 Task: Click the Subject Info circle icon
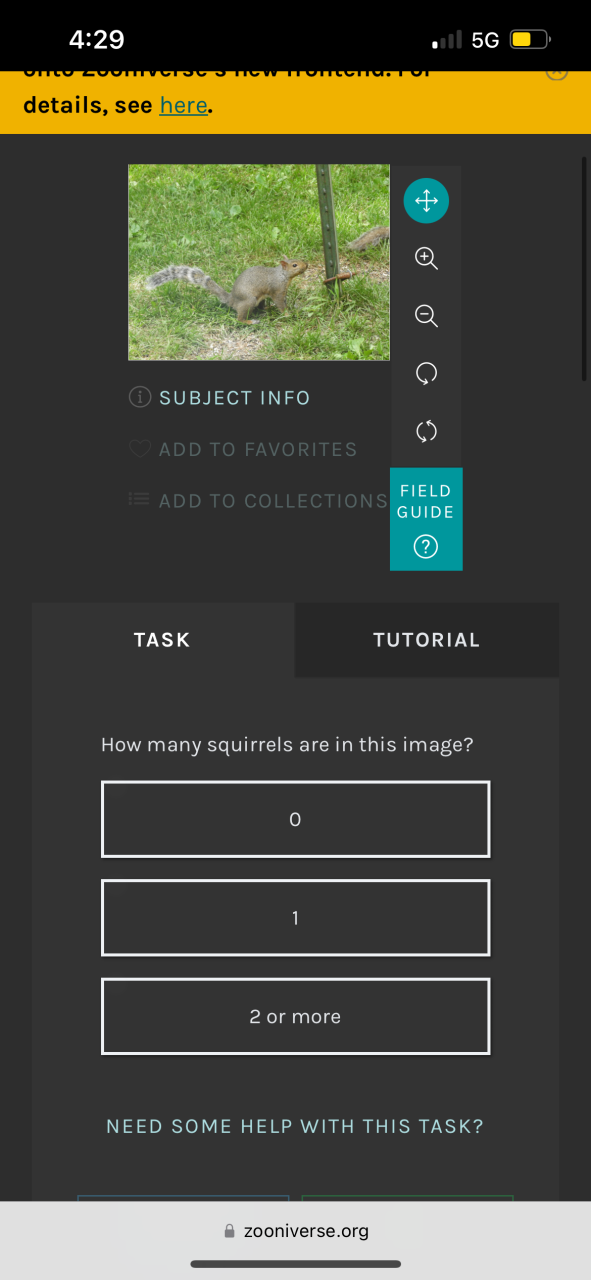[140, 398]
